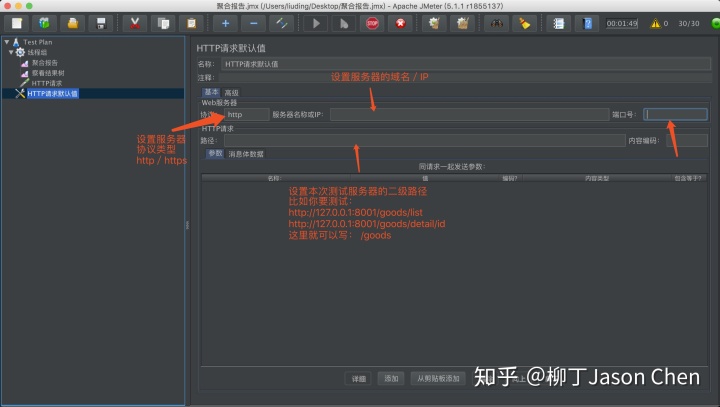Click the 路径 path input field
Image resolution: width=720 pixels, height=407 pixels.
click(x=425, y=141)
